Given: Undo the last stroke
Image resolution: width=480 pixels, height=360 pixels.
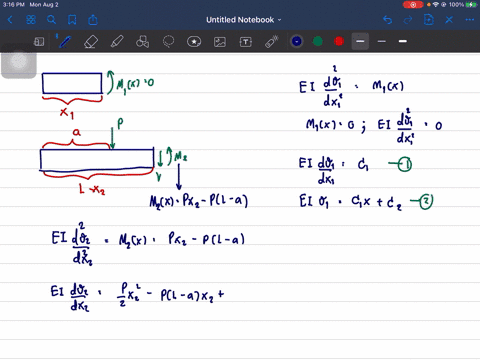Looking at the screenshot, I should coord(387,20).
